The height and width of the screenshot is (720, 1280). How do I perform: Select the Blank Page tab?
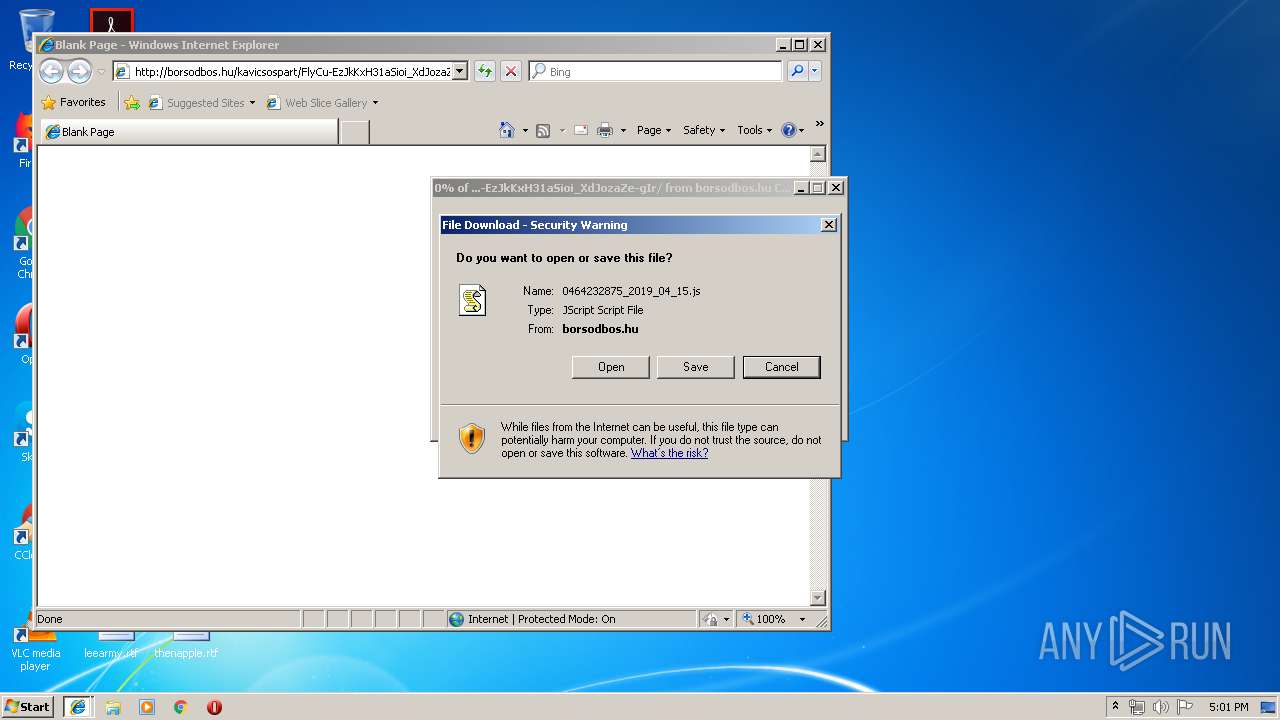pos(190,131)
